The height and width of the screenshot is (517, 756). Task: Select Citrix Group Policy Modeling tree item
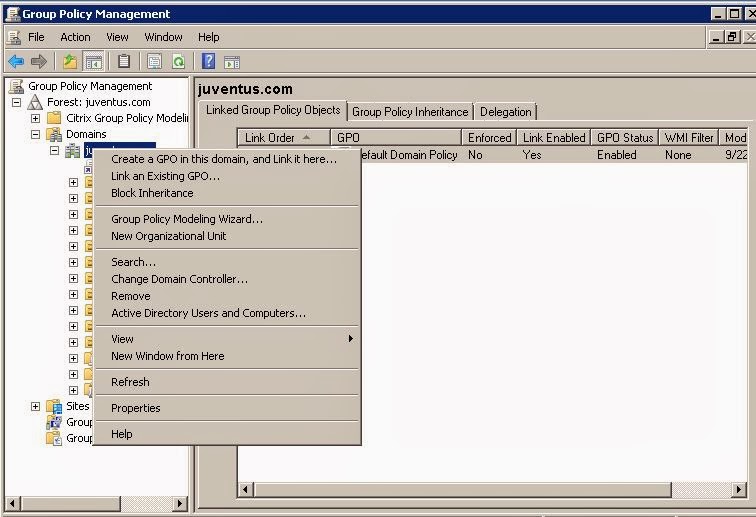point(127,118)
